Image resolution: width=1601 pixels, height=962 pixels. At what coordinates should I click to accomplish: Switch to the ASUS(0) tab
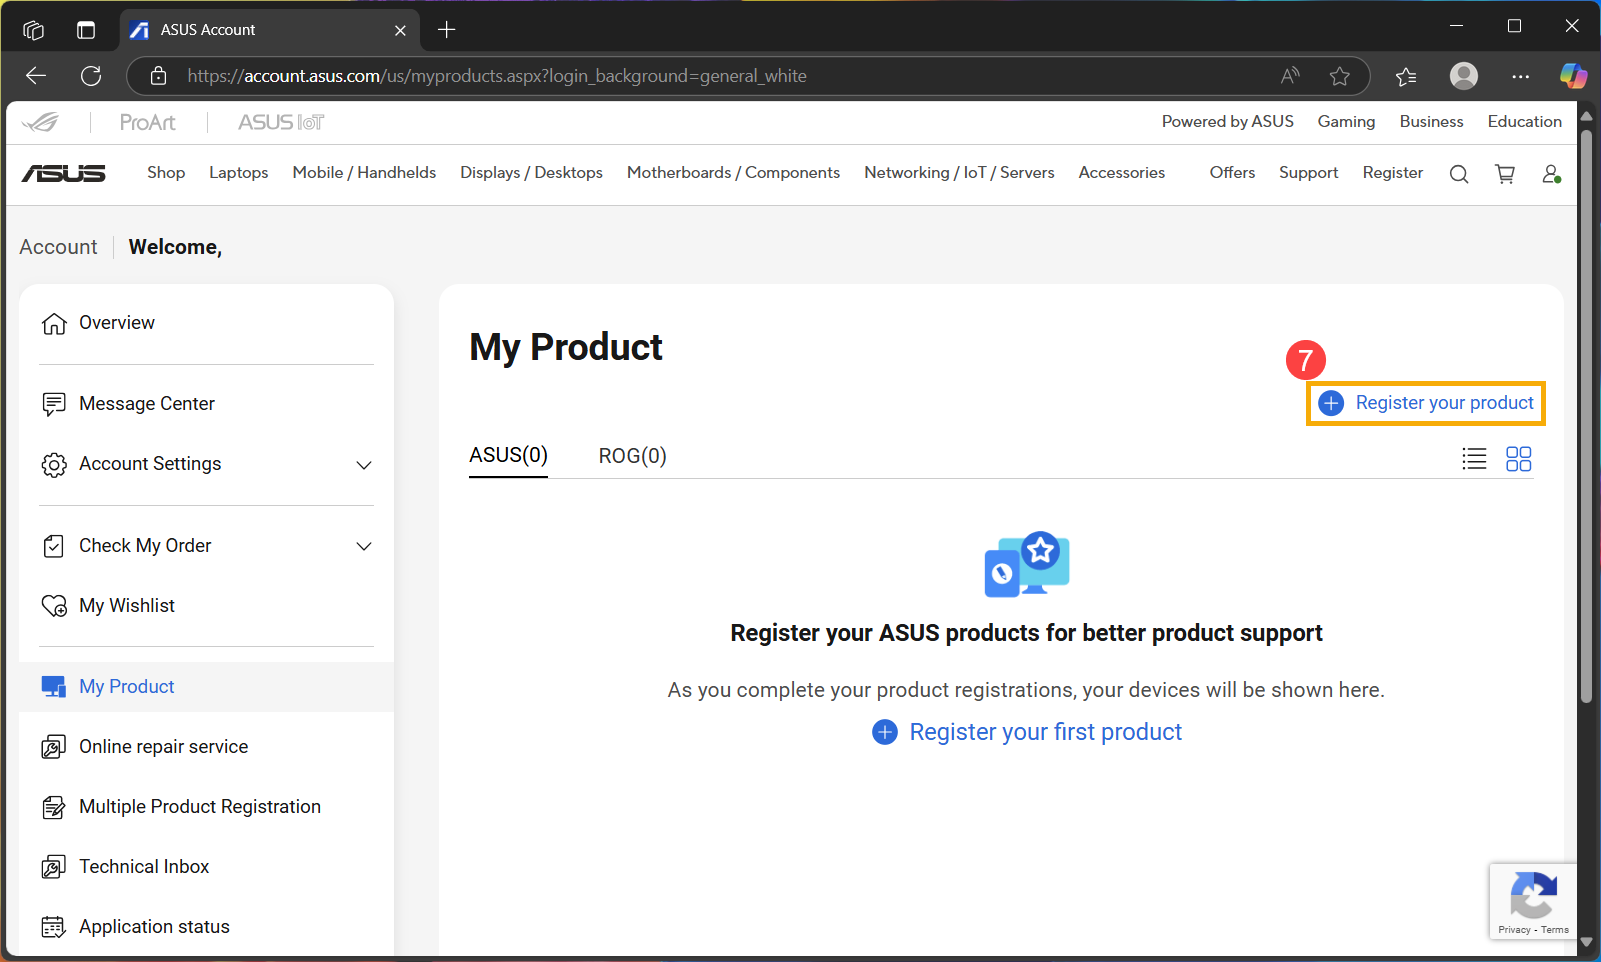508,456
